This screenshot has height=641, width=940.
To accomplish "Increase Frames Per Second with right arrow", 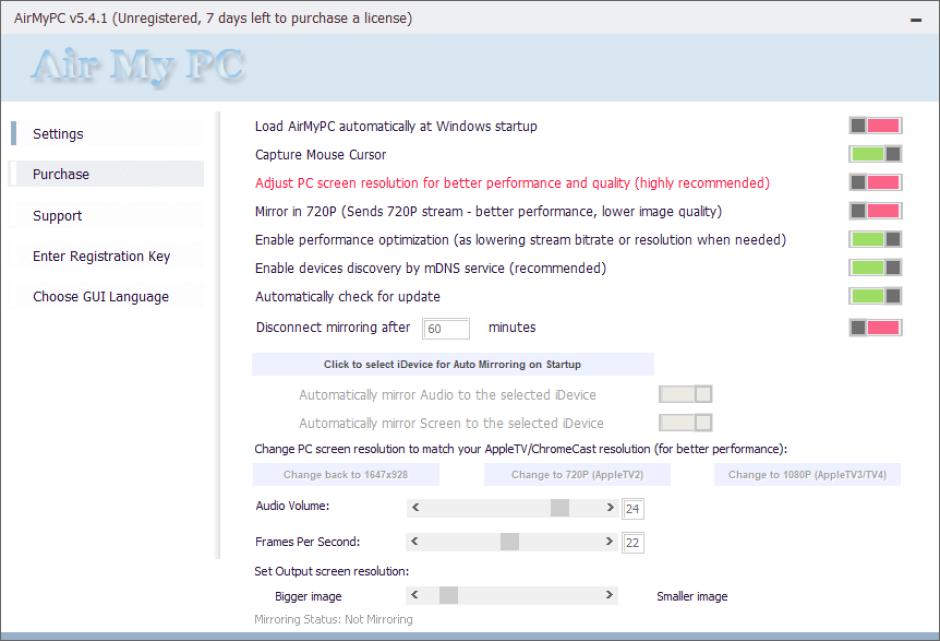I will (x=609, y=541).
